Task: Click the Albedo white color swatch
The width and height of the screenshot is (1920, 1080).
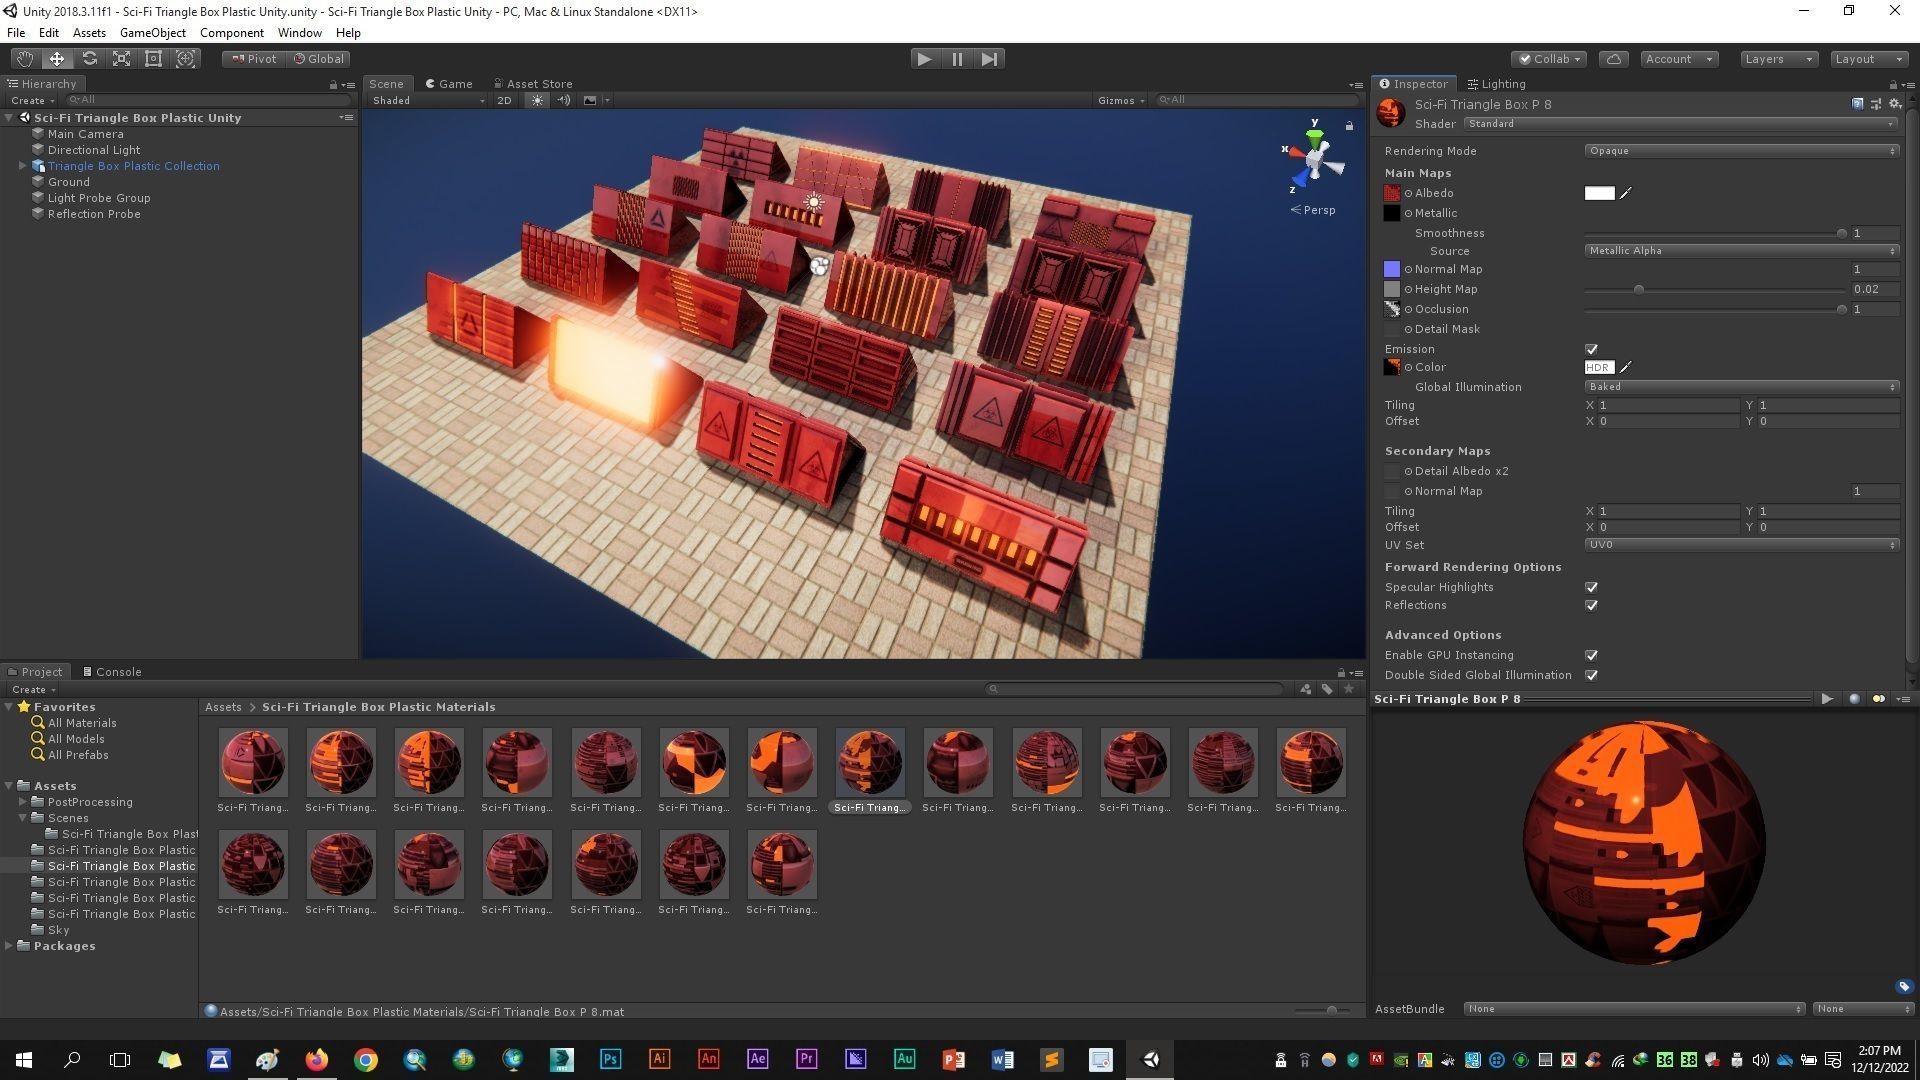Action: tap(1599, 193)
